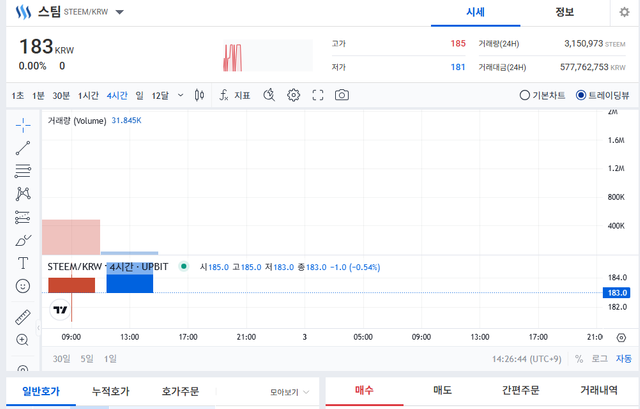Open the 거래내역 tab
The width and height of the screenshot is (640, 409).
(599, 391)
